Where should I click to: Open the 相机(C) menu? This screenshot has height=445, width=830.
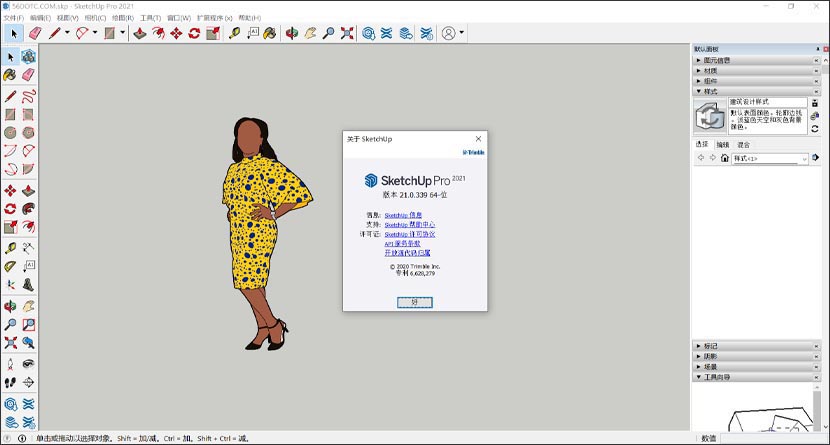coord(94,18)
